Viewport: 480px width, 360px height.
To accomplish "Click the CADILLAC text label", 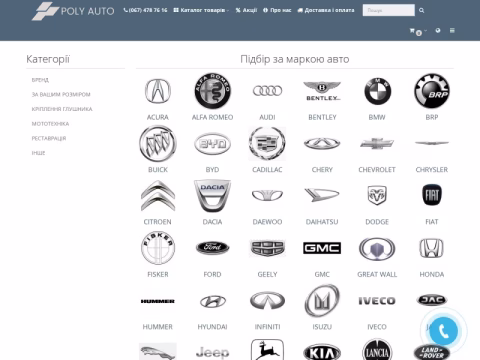I will tap(267, 170).
